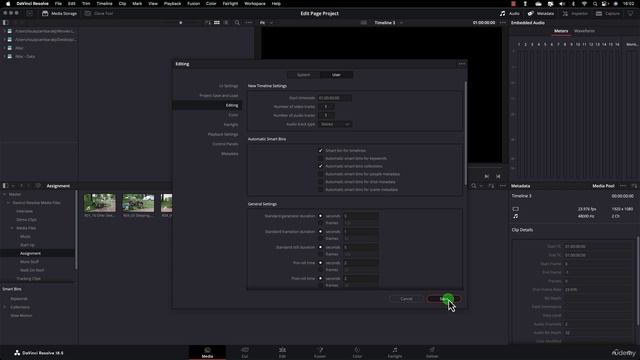Expand the Collections smart bin
The image size is (640, 360).
(4, 307)
